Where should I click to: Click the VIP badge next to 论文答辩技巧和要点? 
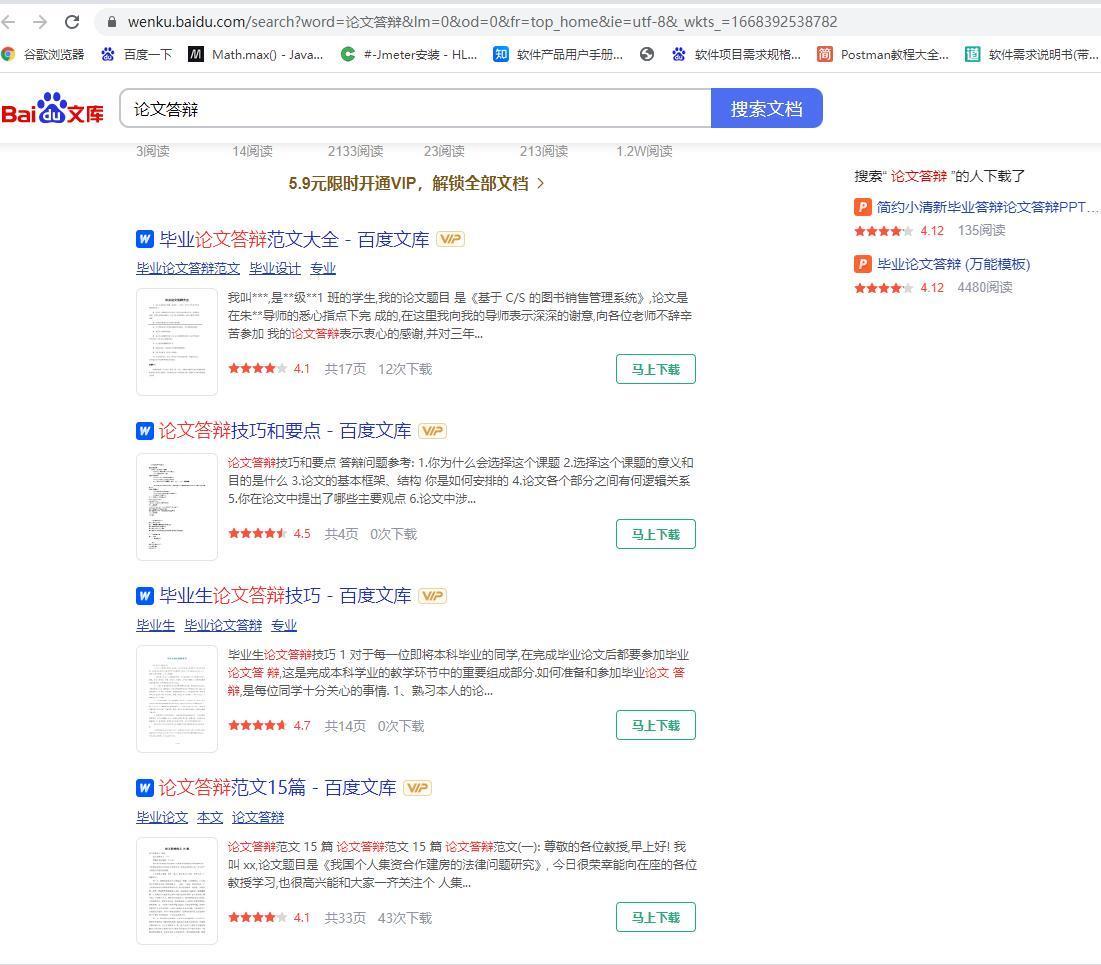pyautogui.click(x=432, y=431)
